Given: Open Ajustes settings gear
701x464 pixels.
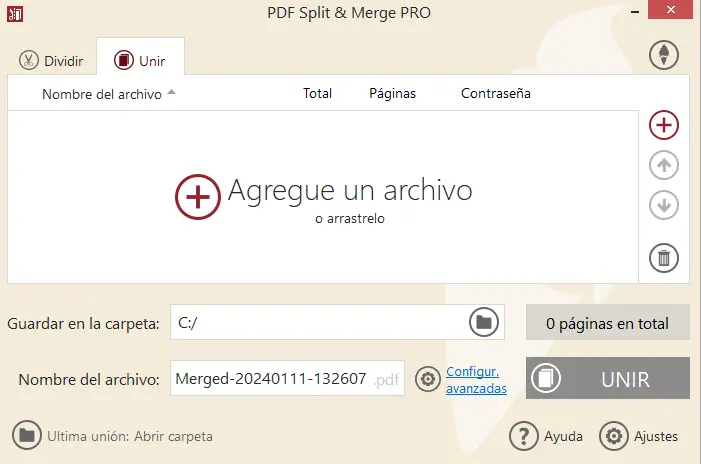Looking at the screenshot, I should 614,436.
